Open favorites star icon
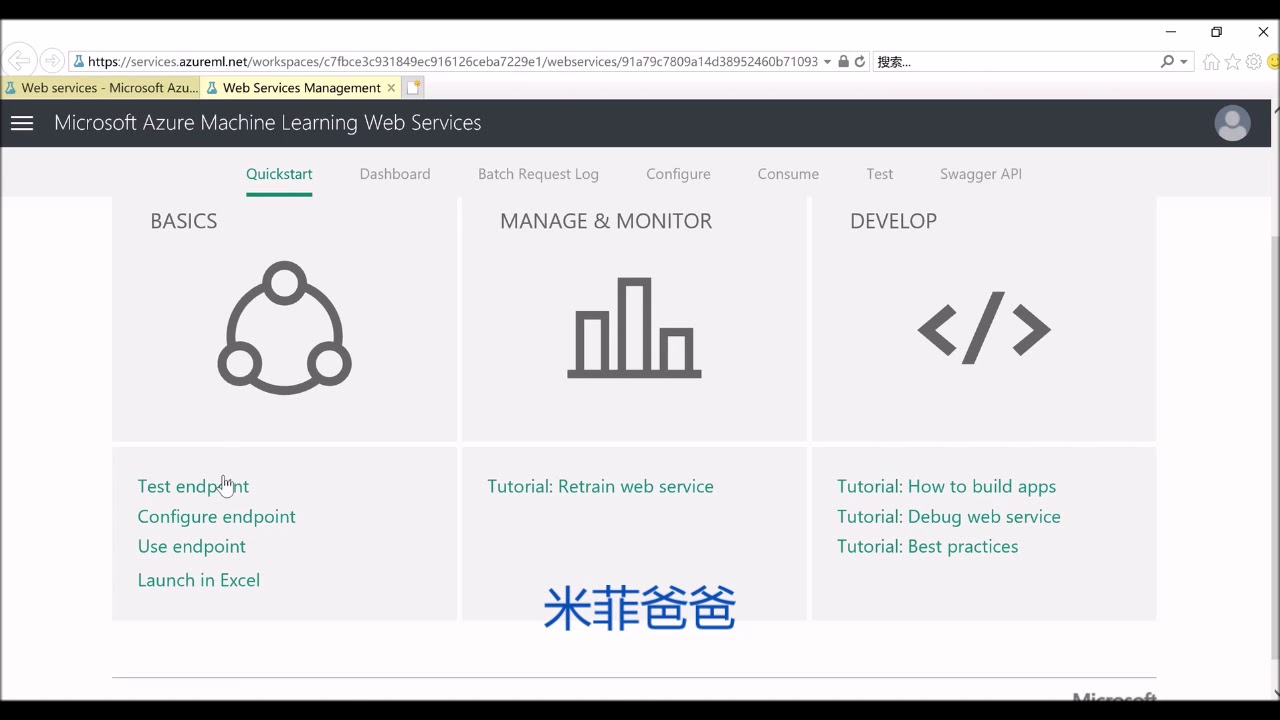 pyautogui.click(x=1233, y=62)
